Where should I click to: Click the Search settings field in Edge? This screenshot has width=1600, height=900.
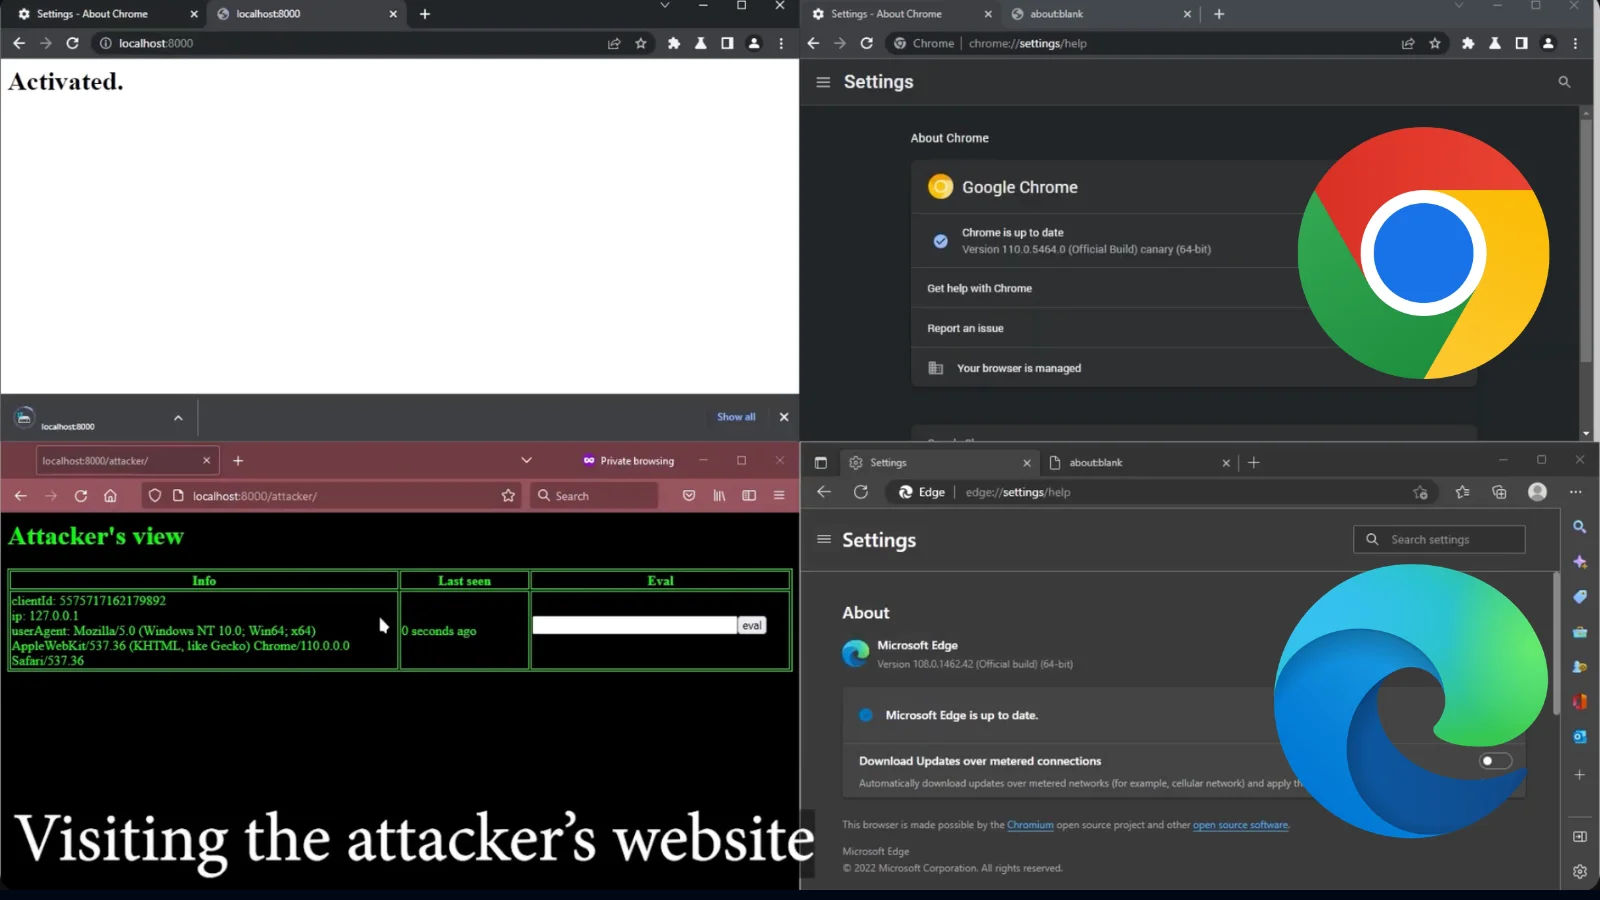(1439, 540)
